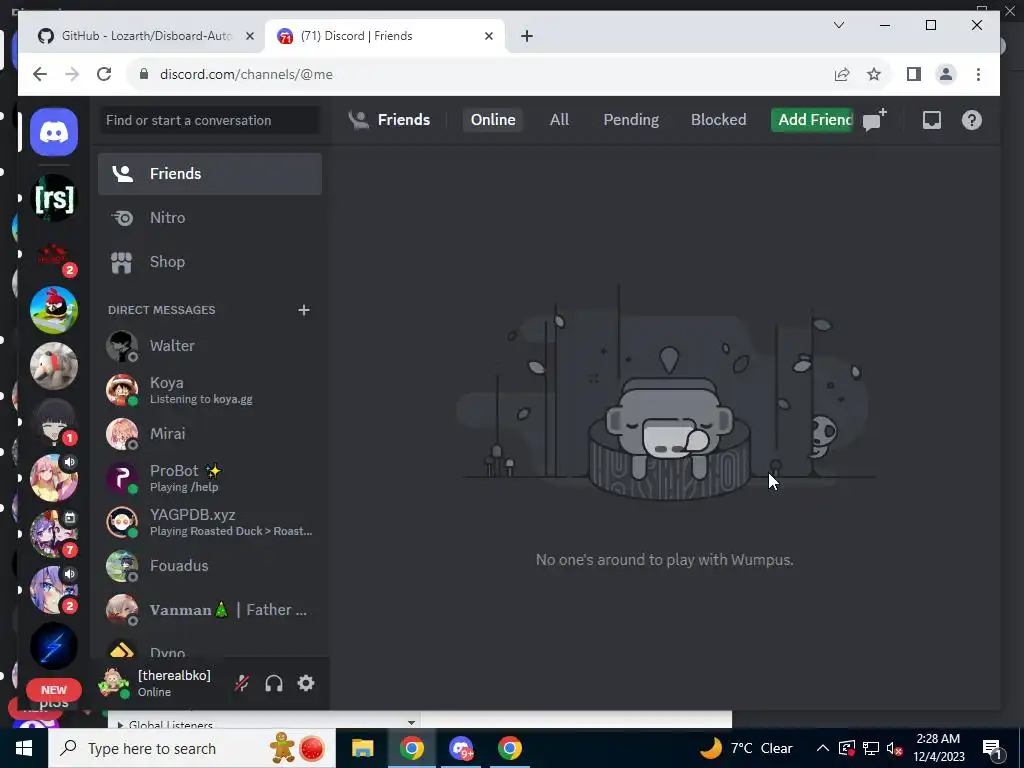Open the tab search dropdown arrow
Image resolution: width=1024 pixels, height=768 pixels.
(x=839, y=25)
